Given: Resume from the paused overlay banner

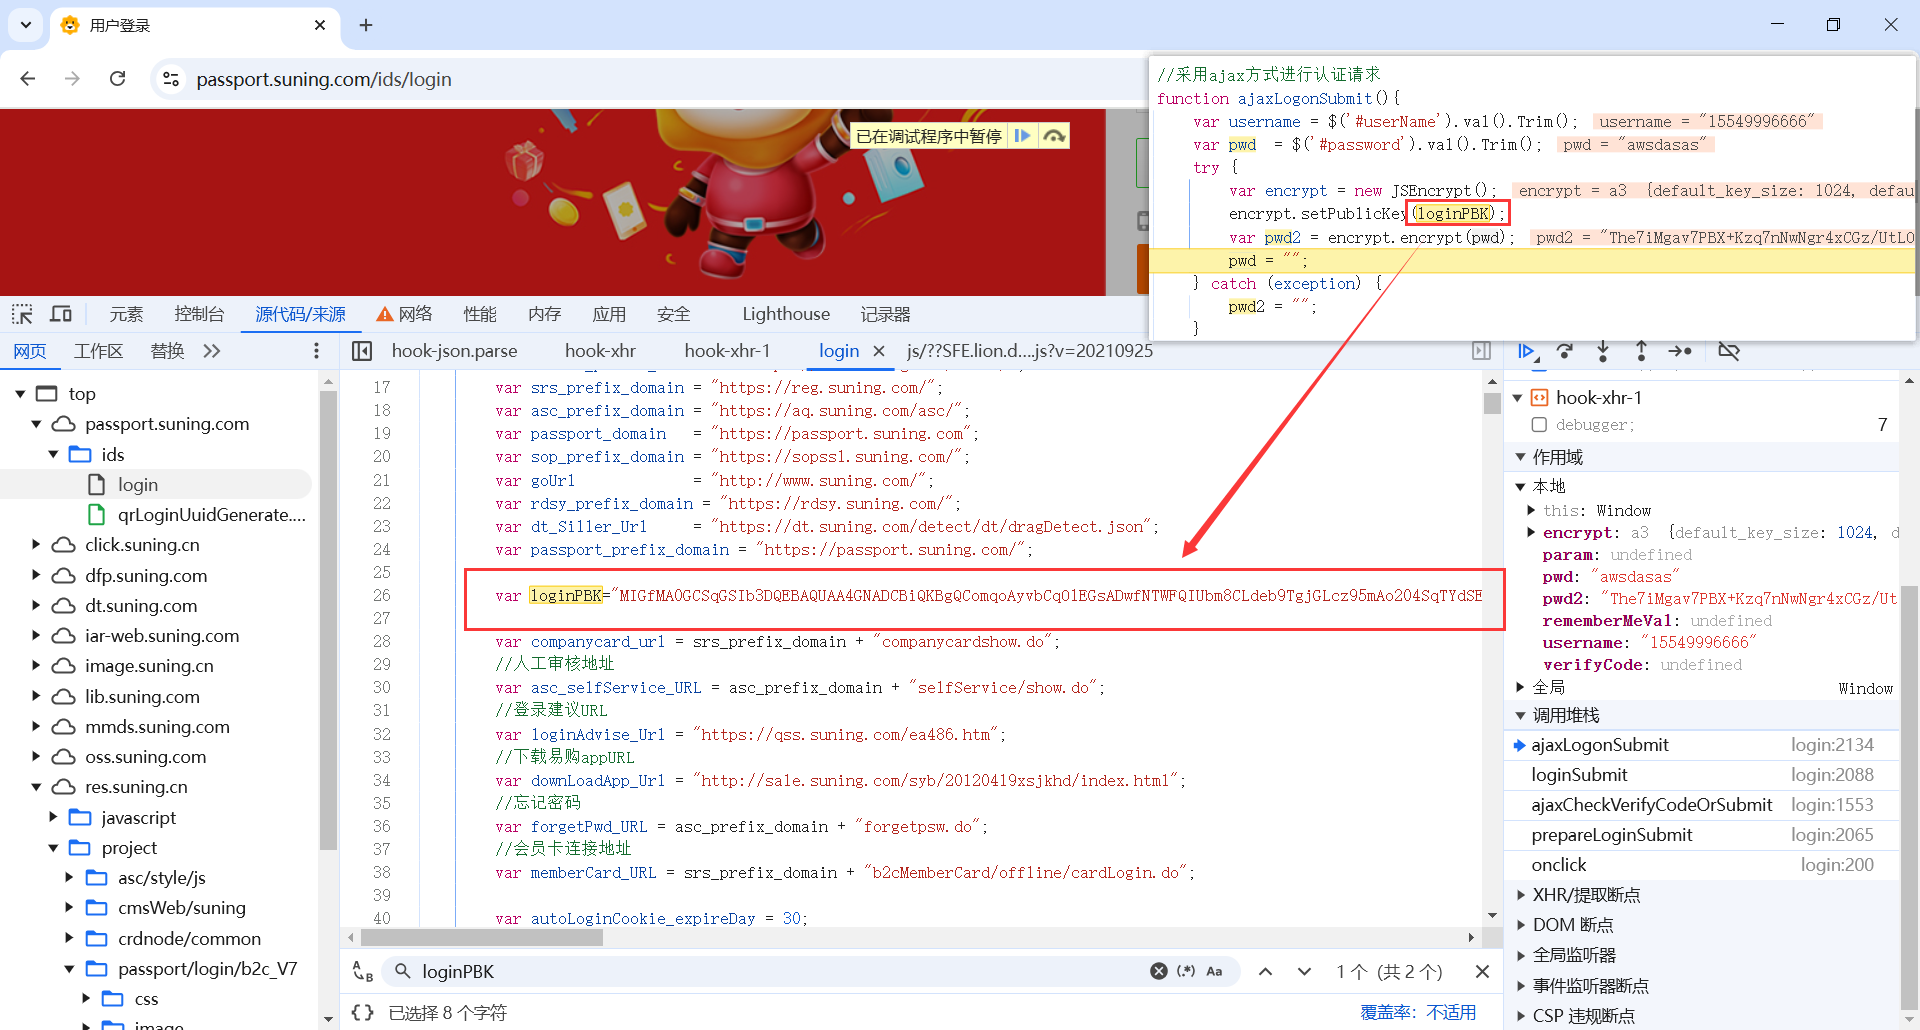Looking at the screenshot, I should click(x=1022, y=136).
